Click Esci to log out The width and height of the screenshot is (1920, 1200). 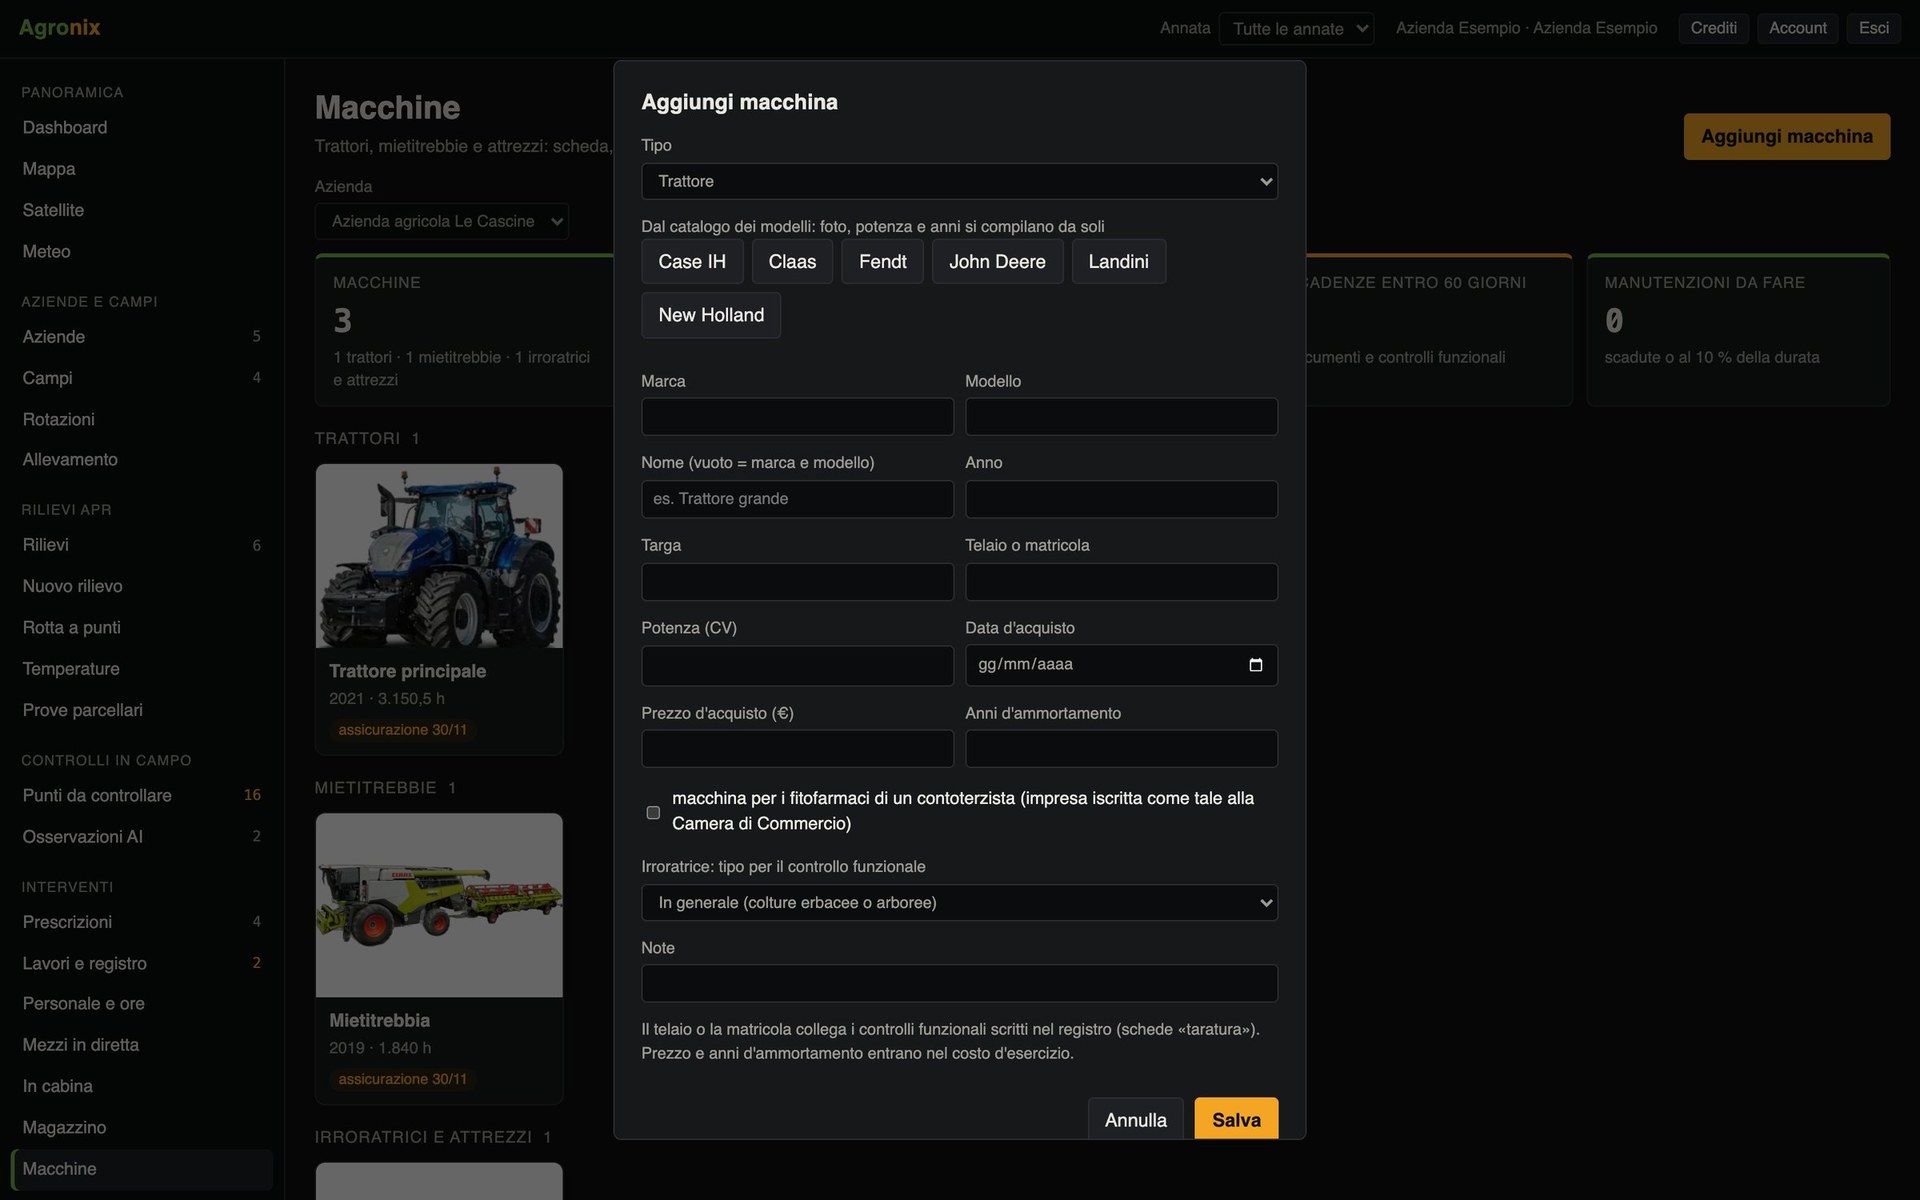[1873, 28]
